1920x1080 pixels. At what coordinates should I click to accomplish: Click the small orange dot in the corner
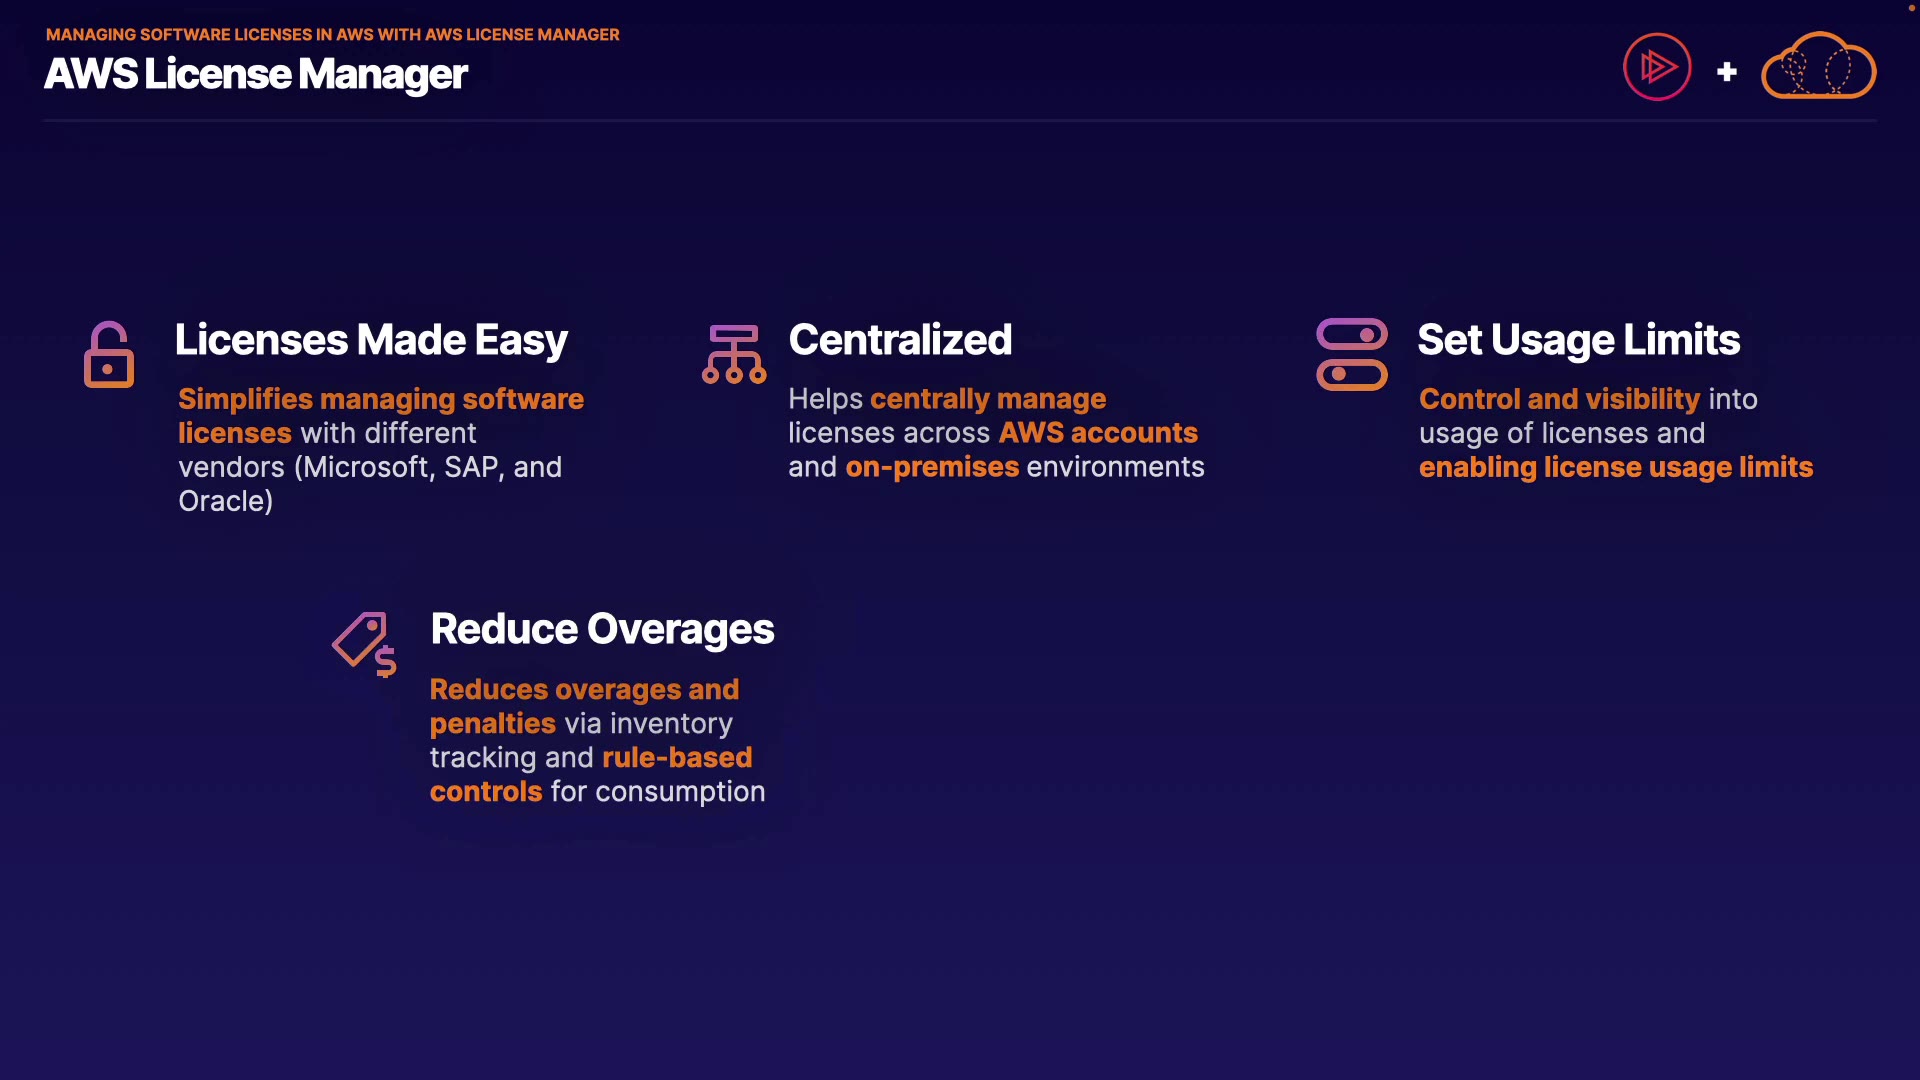click(1911, 8)
